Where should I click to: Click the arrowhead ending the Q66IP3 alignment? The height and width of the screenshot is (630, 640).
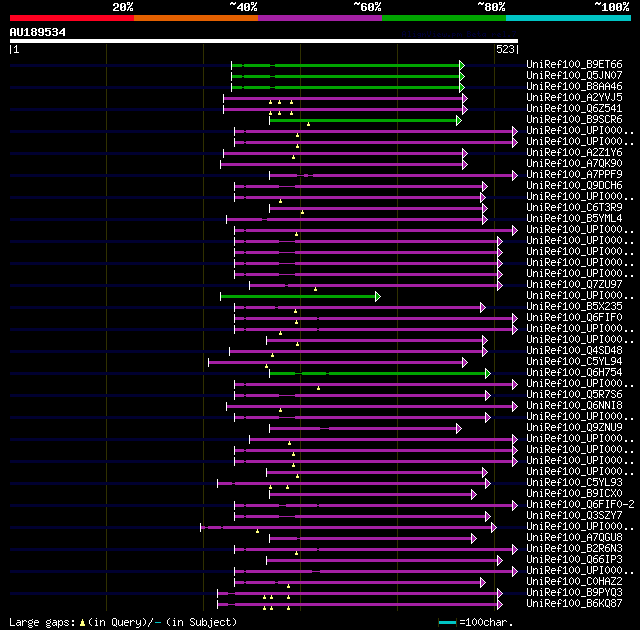coord(500,561)
